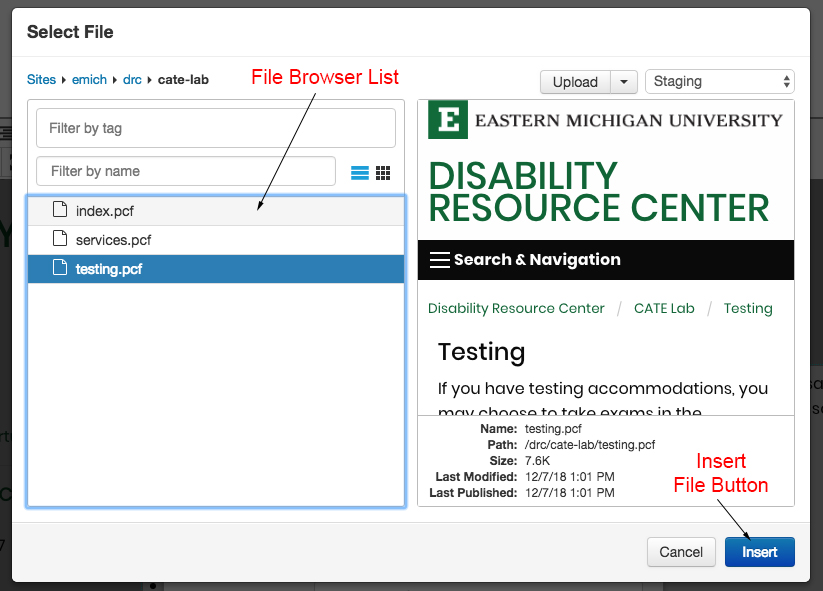Open Testing breadcrumb link in preview
823x591 pixels.
pyautogui.click(x=748, y=308)
